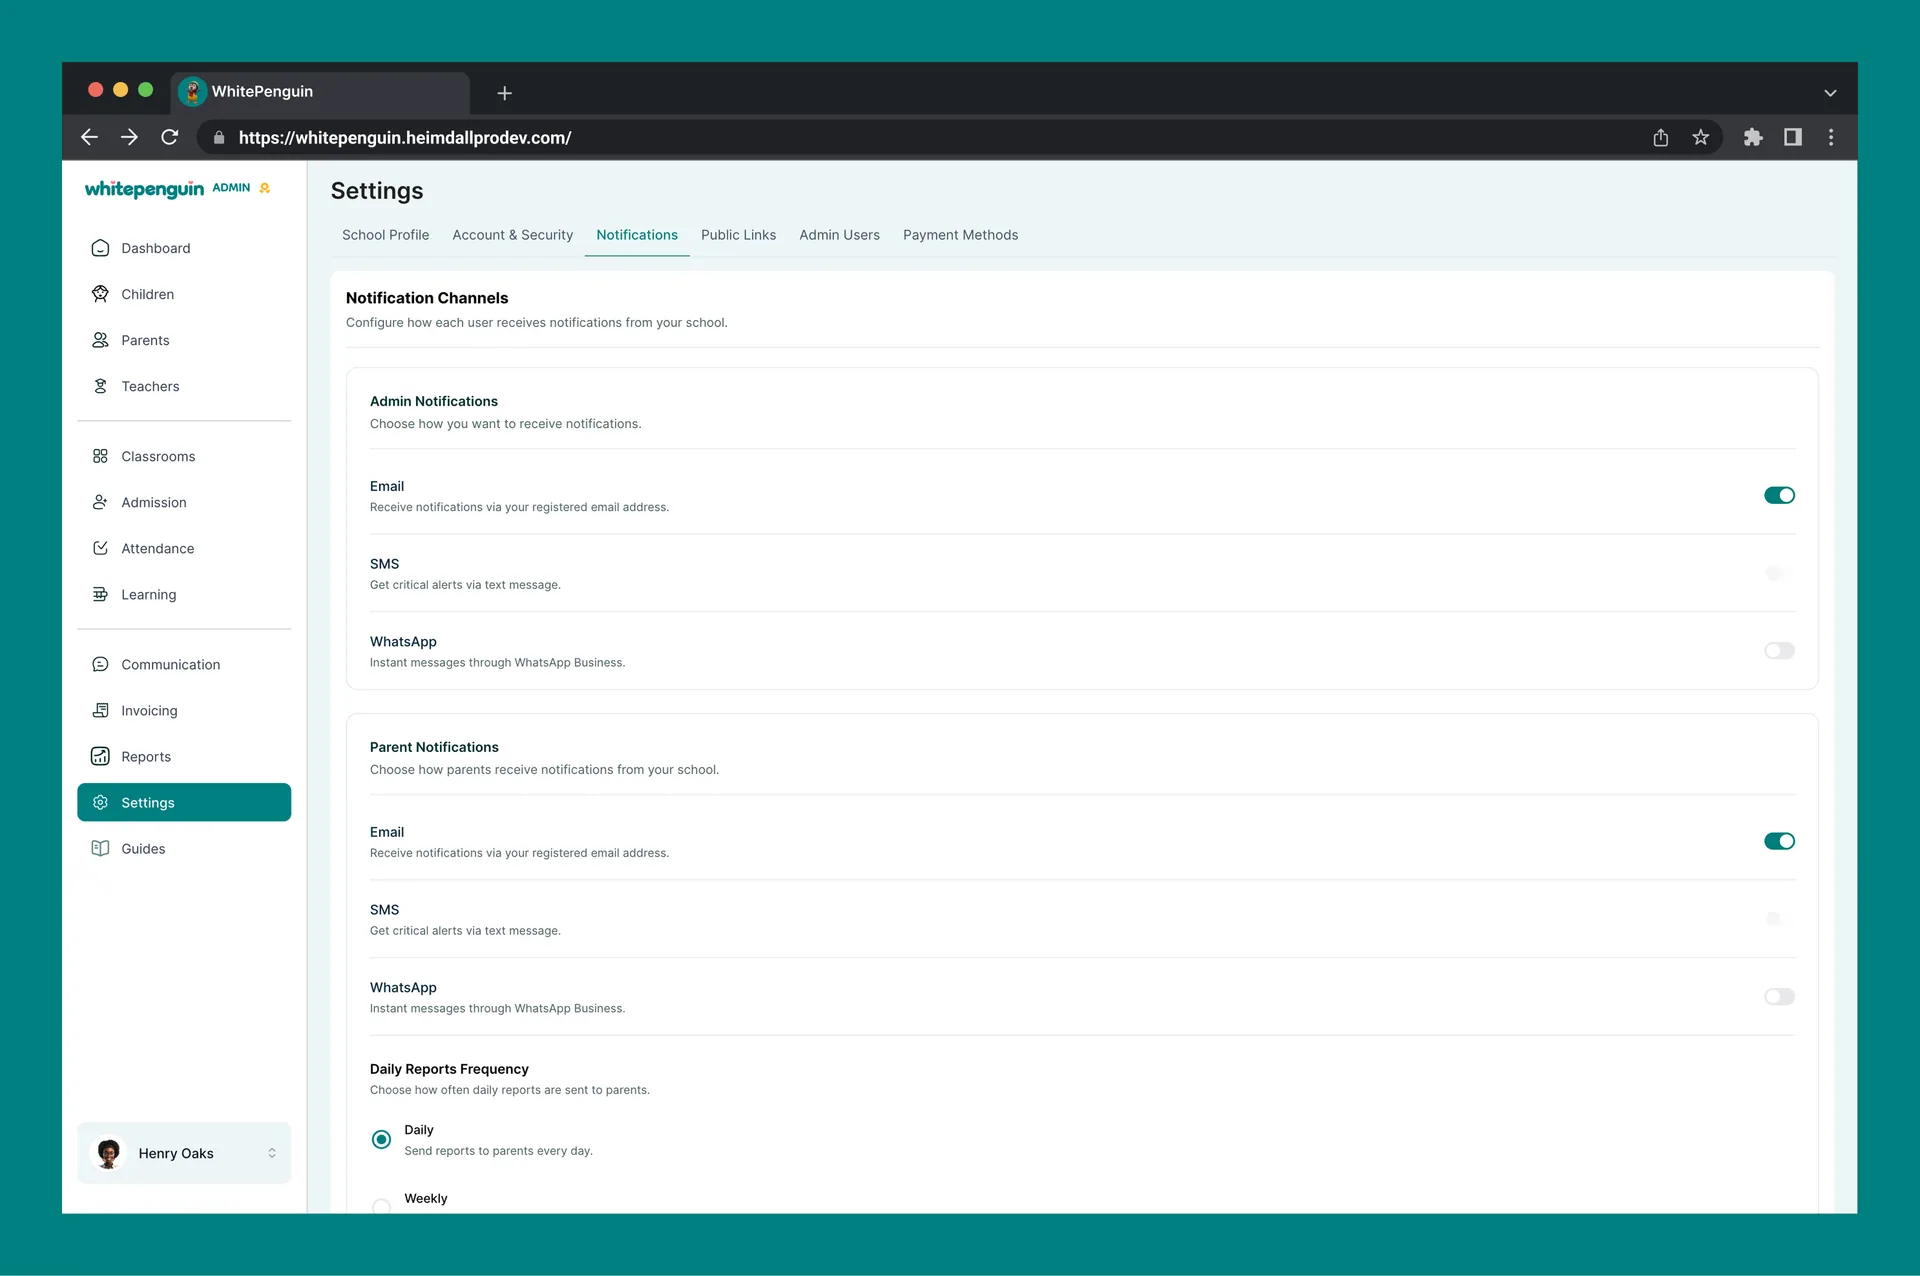Viewport: 1920px width, 1276px height.
Task: Go back with the browser back arrow
Action: [x=89, y=137]
